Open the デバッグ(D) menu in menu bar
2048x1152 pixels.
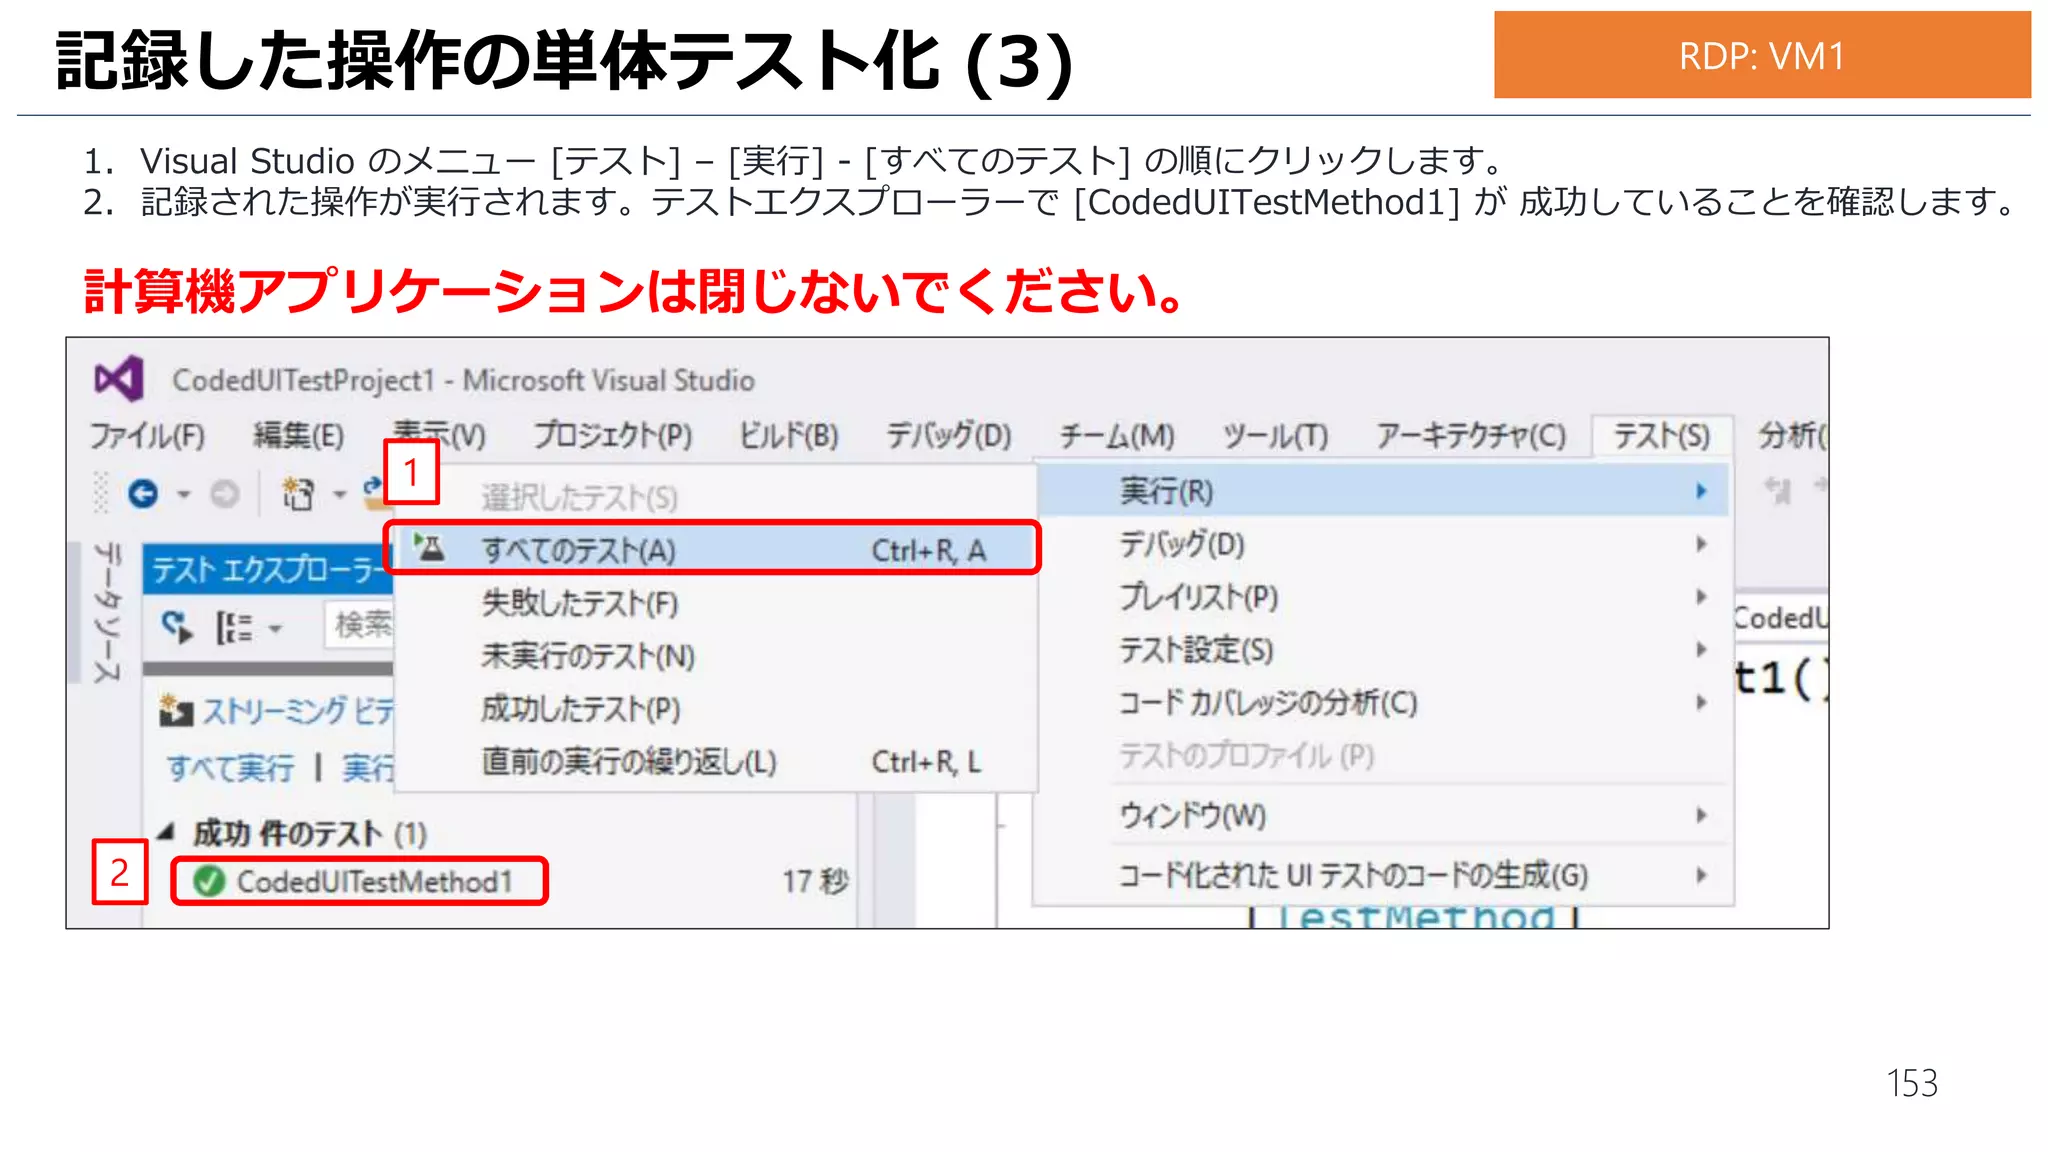[x=949, y=436]
